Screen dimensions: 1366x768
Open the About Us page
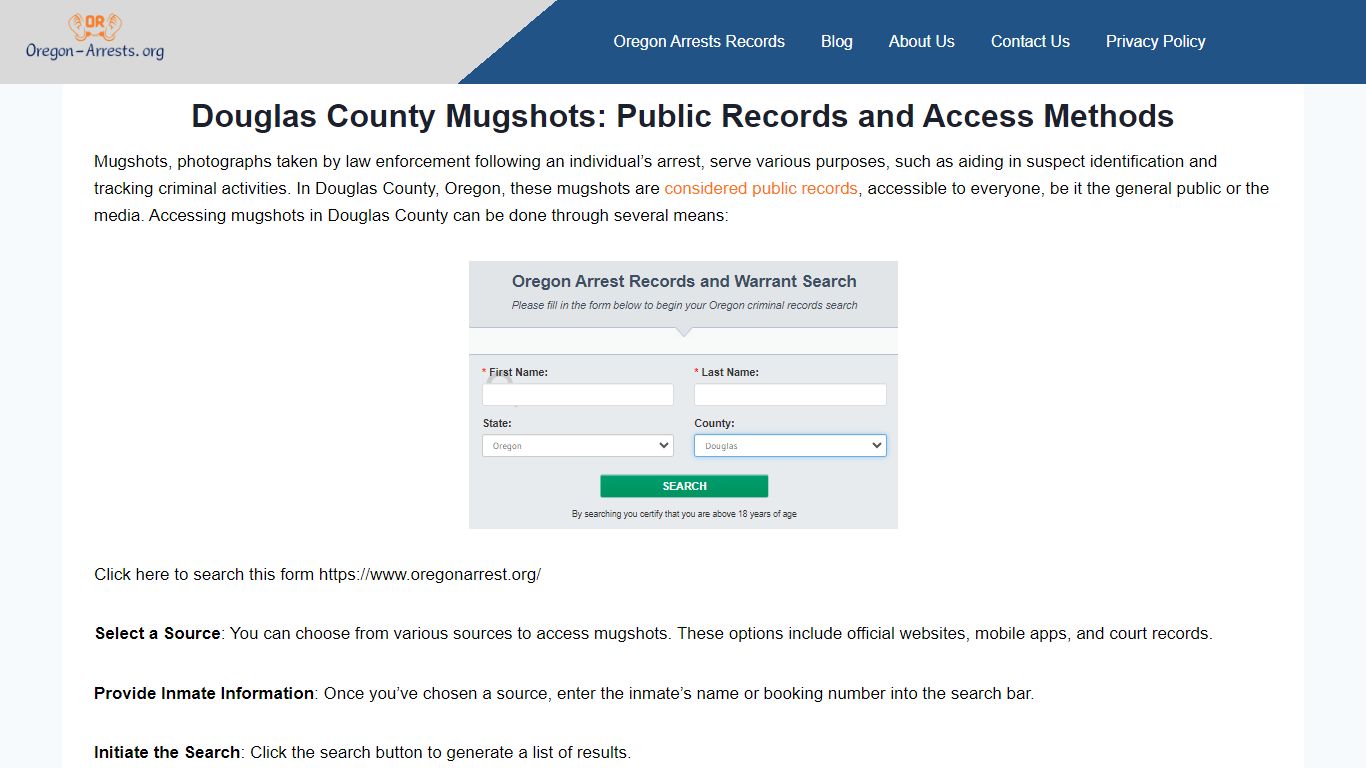pos(922,41)
